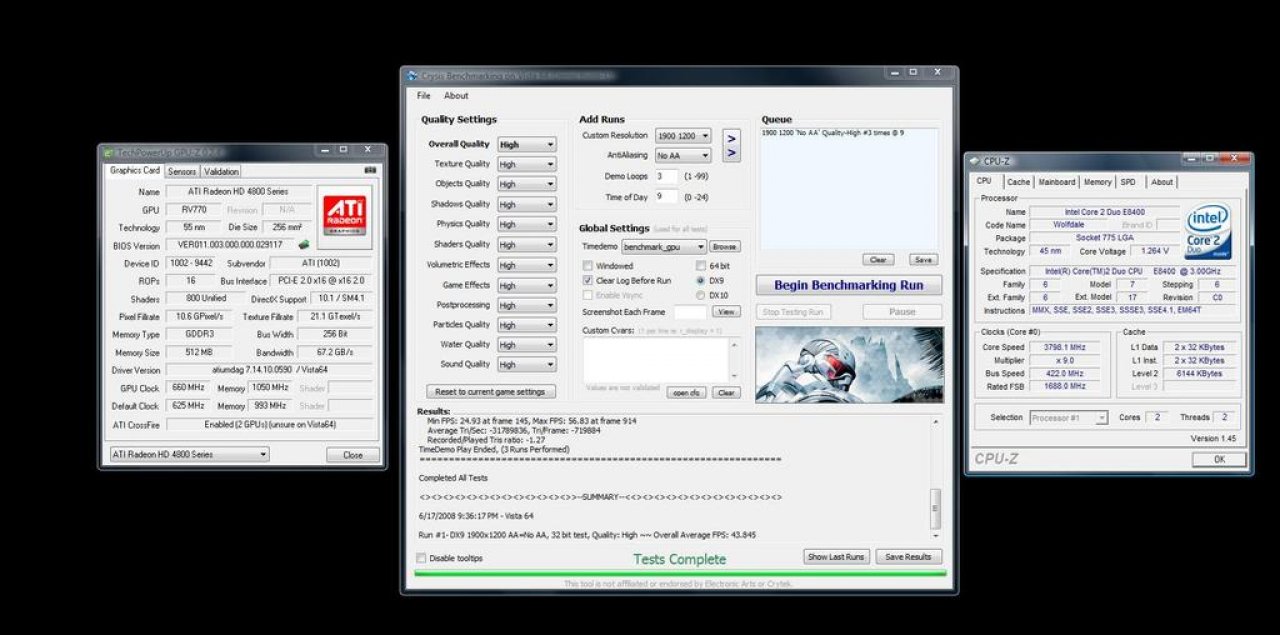Expand the Shadows Quality dropdown
The image size is (1280, 635).
click(526, 204)
